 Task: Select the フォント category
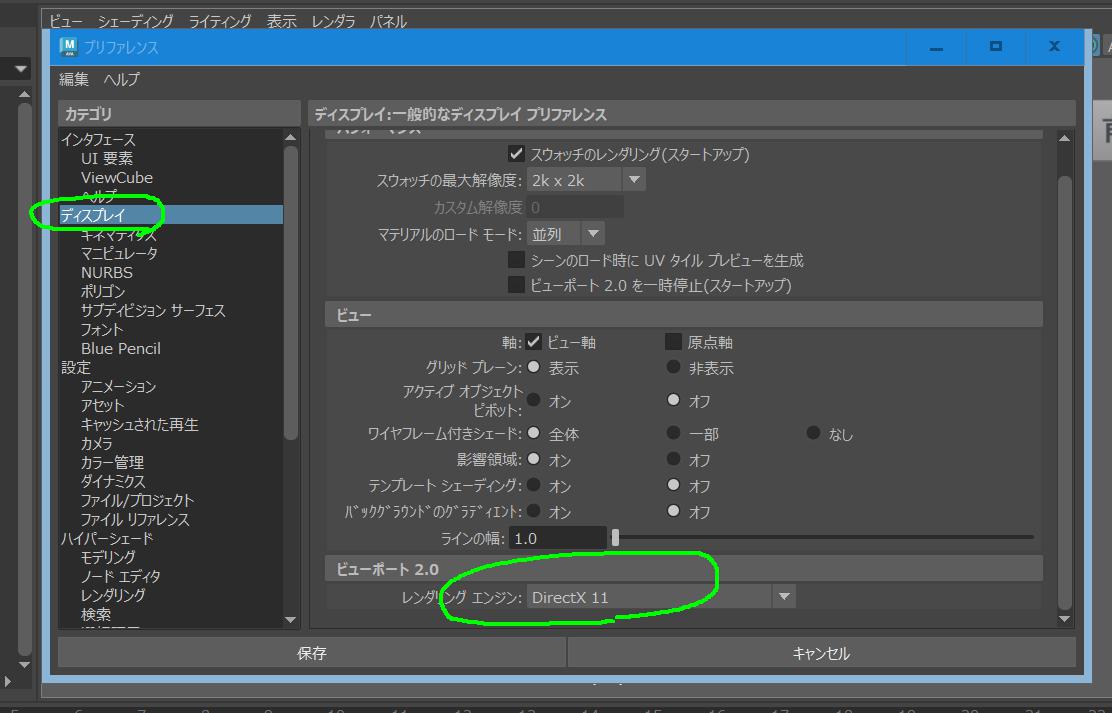point(102,329)
